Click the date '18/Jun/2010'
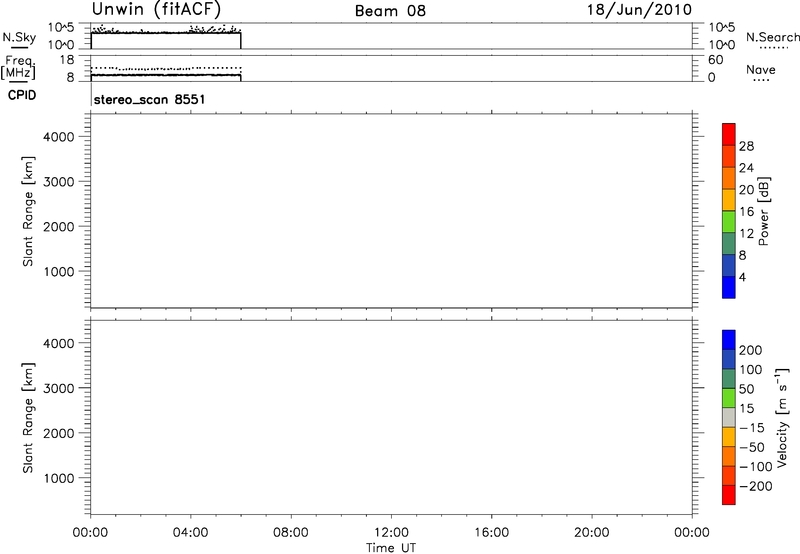The width and height of the screenshot is (800, 554). pyautogui.click(x=639, y=10)
